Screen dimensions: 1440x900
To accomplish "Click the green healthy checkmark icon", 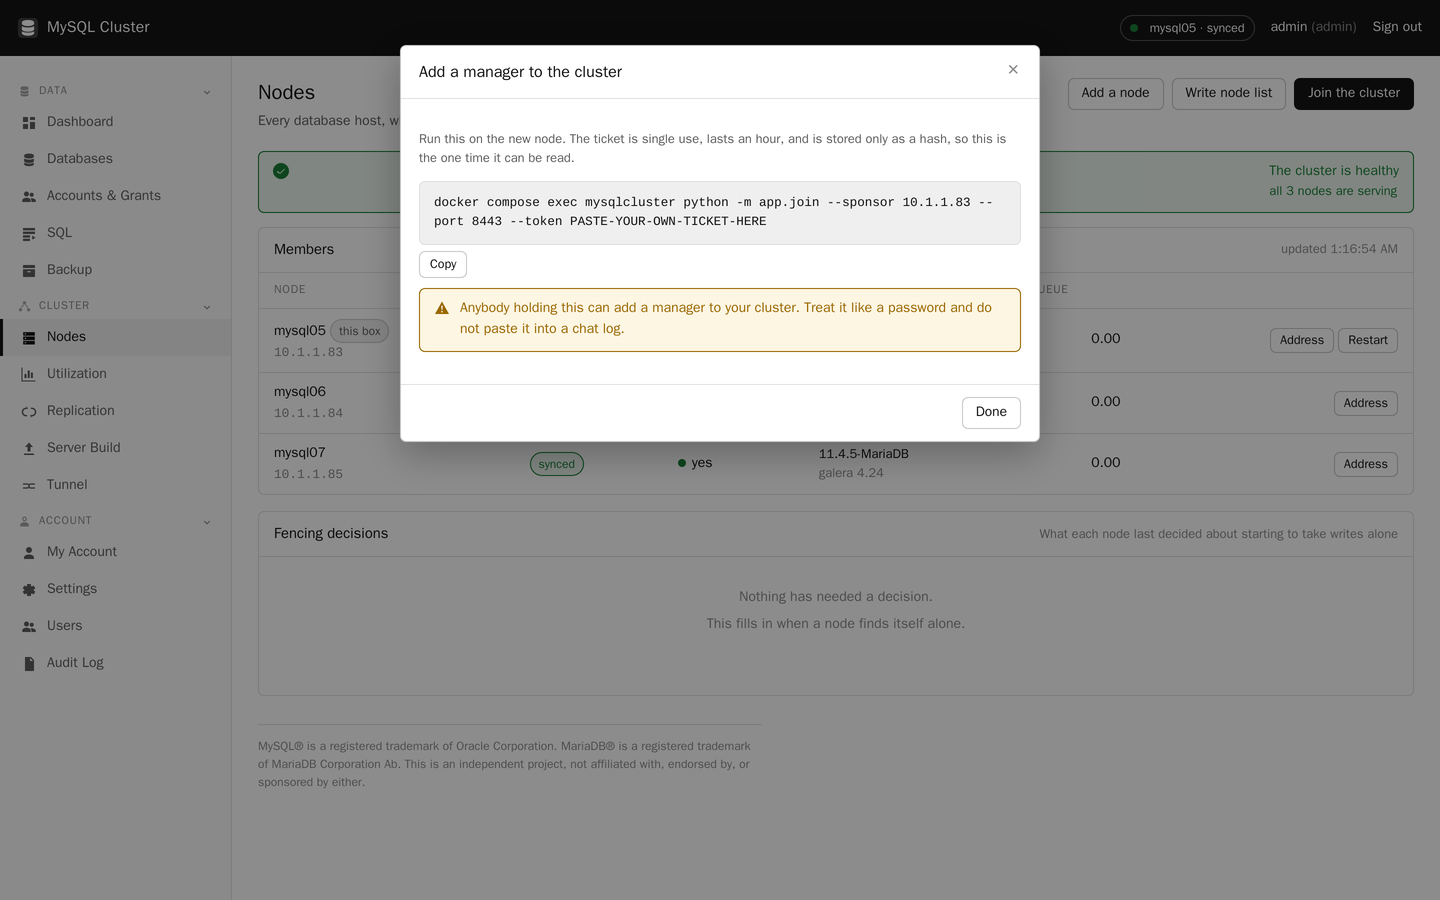I will click(x=281, y=171).
